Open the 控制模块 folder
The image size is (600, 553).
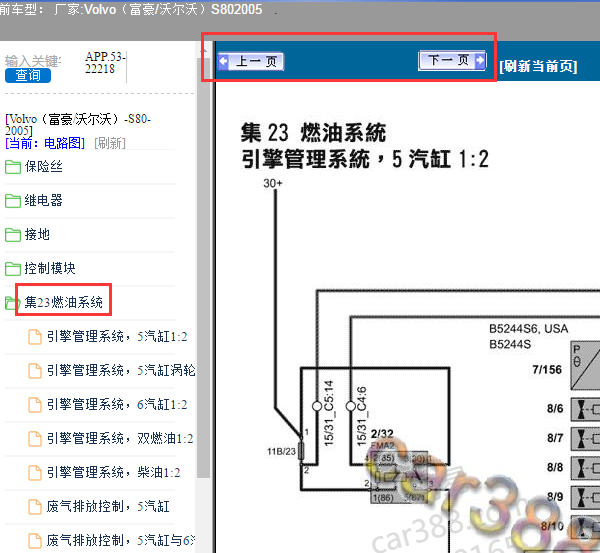pyautogui.click(x=50, y=268)
